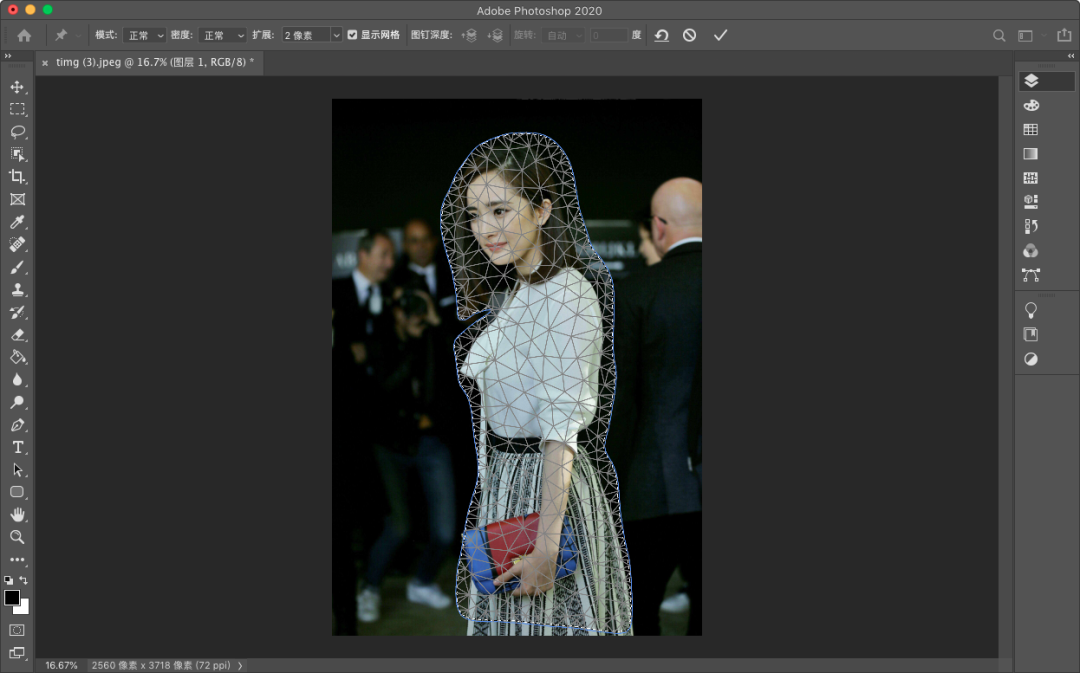Open status bar info chevron menu
Screen dimensions: 1080x673
point(240,665)
